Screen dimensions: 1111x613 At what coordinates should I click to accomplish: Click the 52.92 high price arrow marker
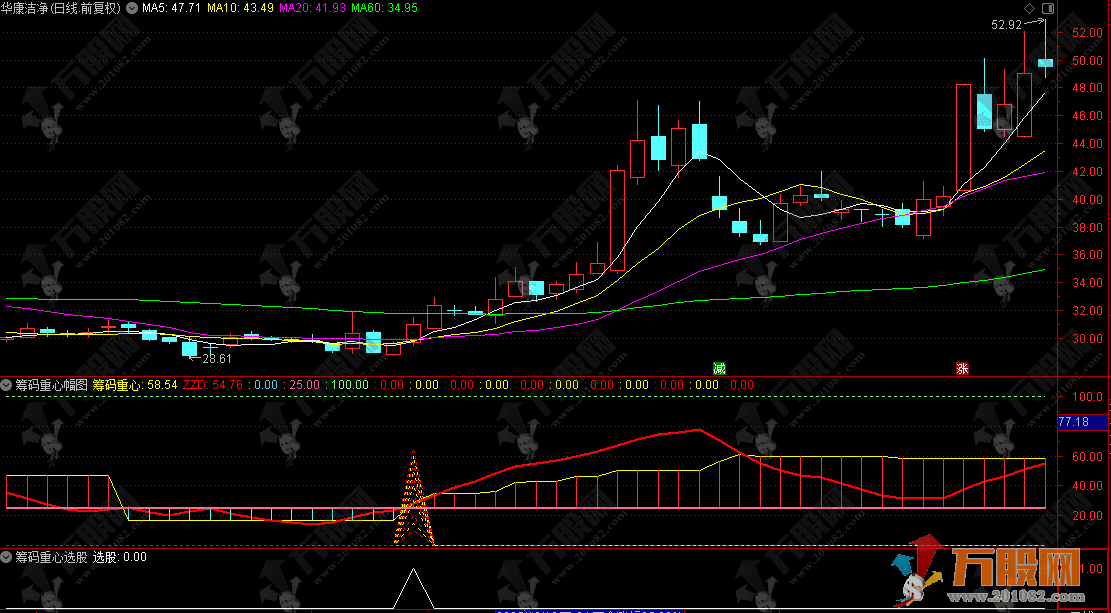tap(1042, 22)
